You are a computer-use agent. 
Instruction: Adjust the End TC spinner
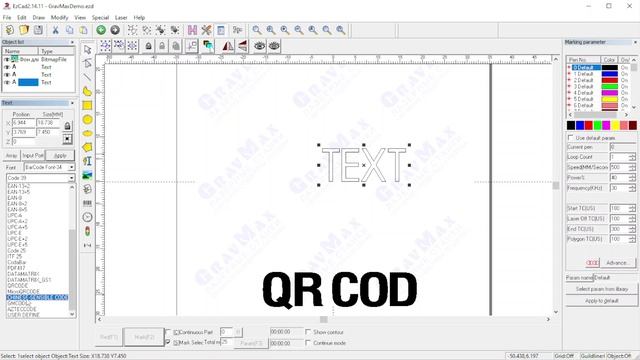click(632, 229)
